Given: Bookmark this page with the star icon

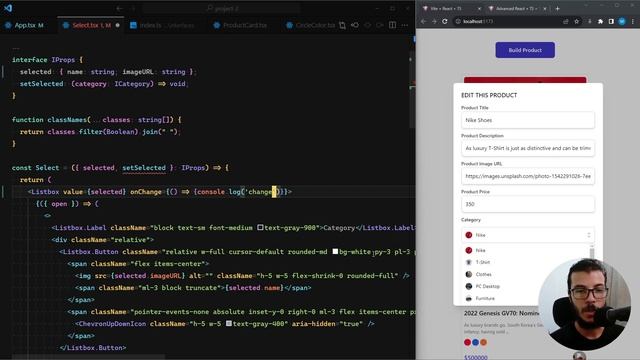Looking at the screenshot, I should (x=576, y=22).
